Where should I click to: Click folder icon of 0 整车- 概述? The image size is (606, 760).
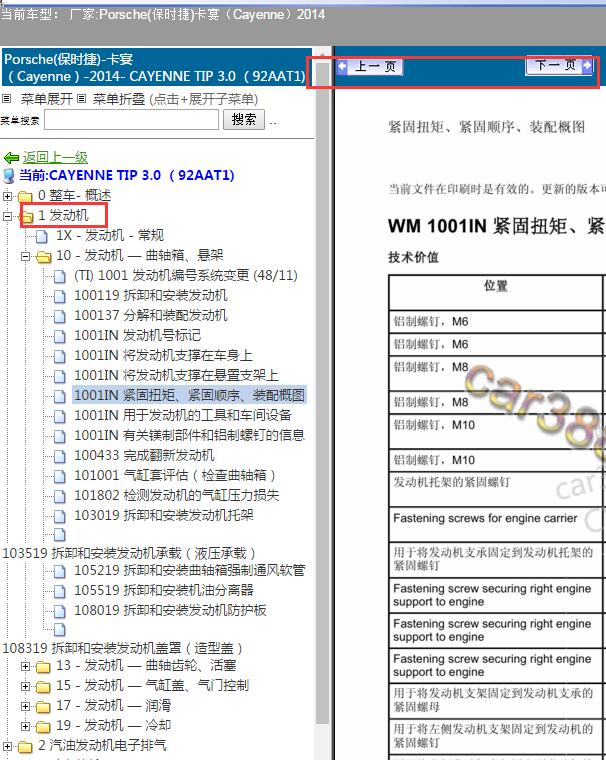25,196
